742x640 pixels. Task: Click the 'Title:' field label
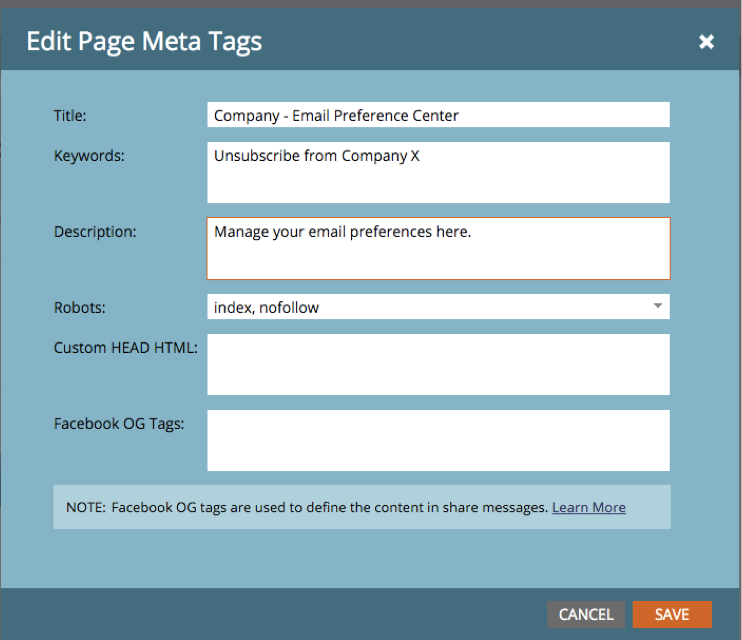coord(70,116)
